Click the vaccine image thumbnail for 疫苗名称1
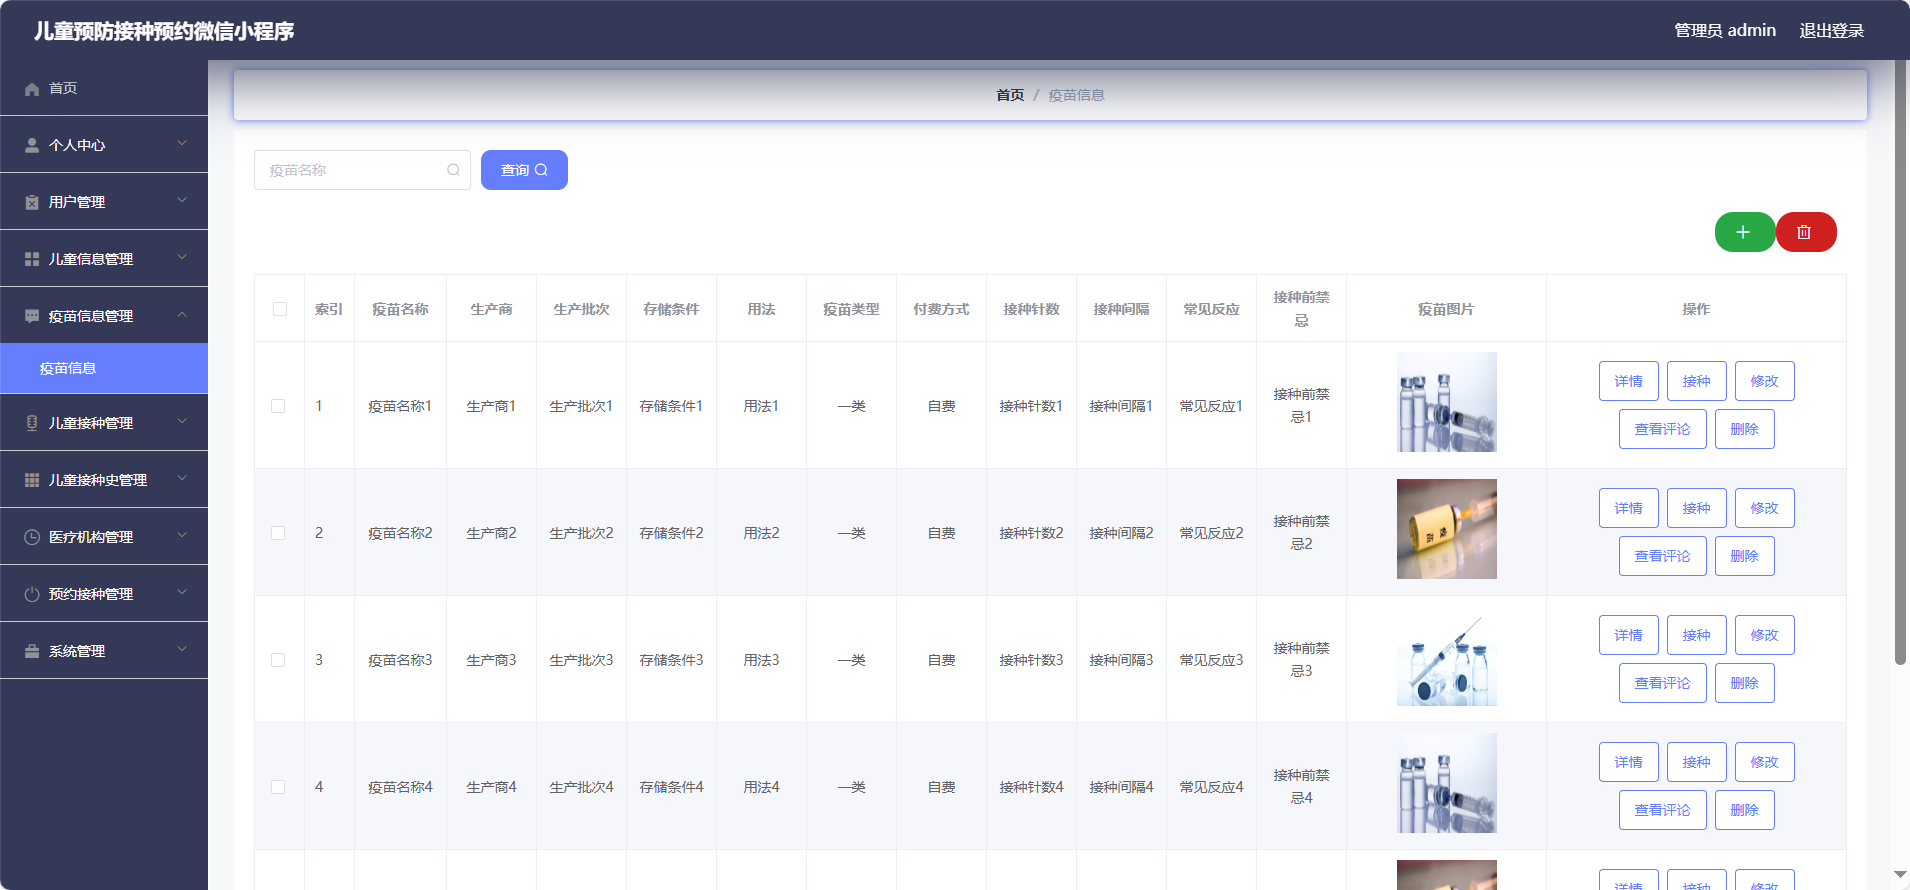This screenshot has height=890, width=1910. (1447, 402)
